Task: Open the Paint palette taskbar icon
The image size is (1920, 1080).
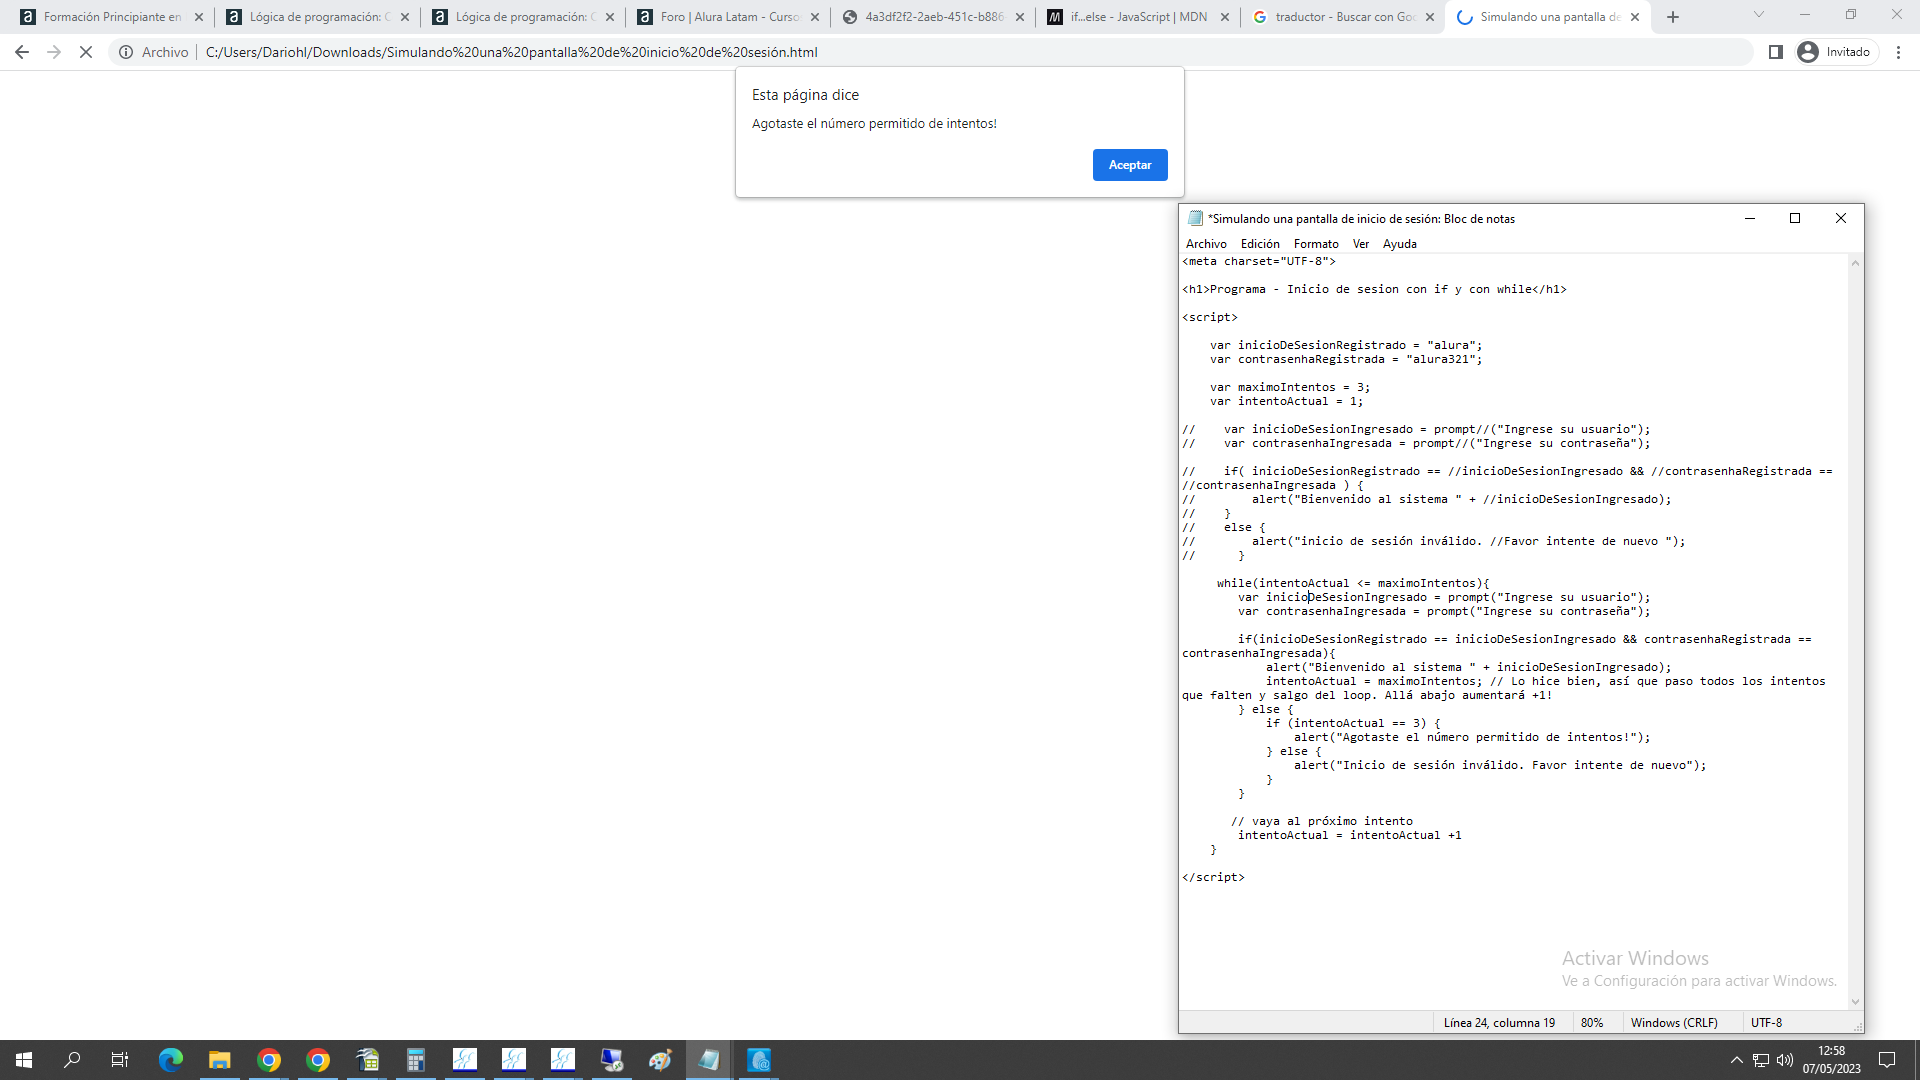Action: (661, 1060)
